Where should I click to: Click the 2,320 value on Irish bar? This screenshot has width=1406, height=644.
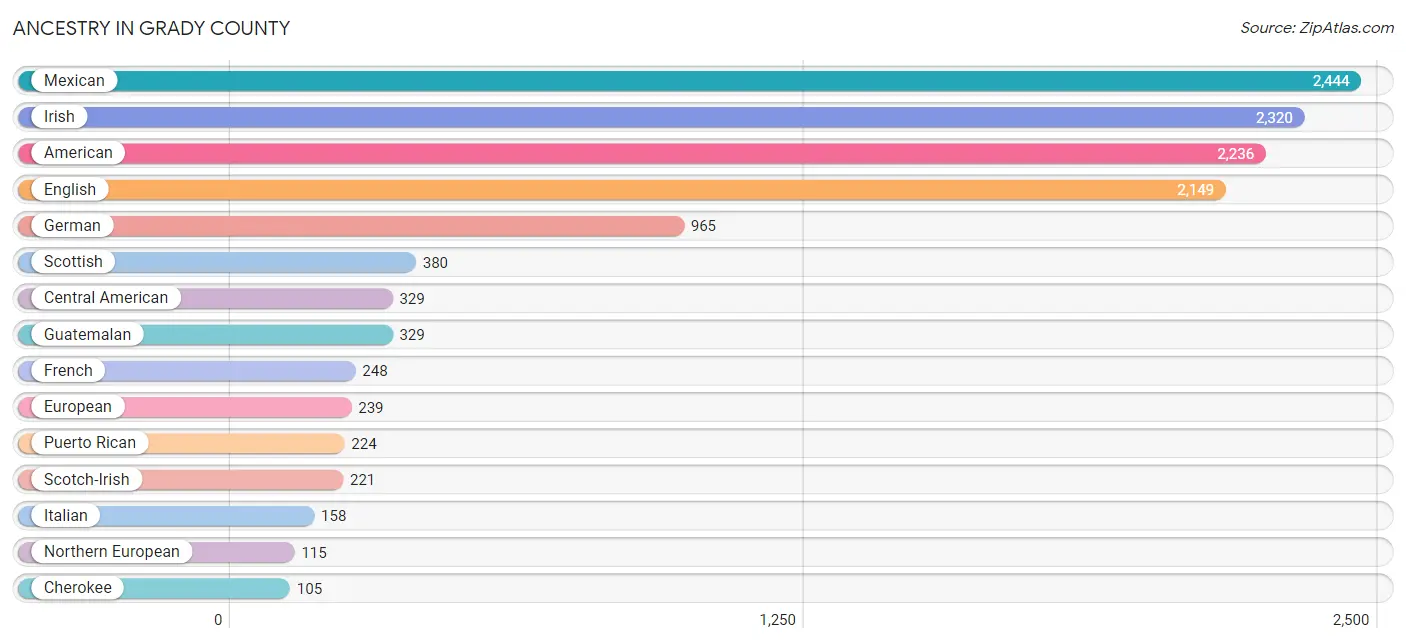pos(1274,118)
